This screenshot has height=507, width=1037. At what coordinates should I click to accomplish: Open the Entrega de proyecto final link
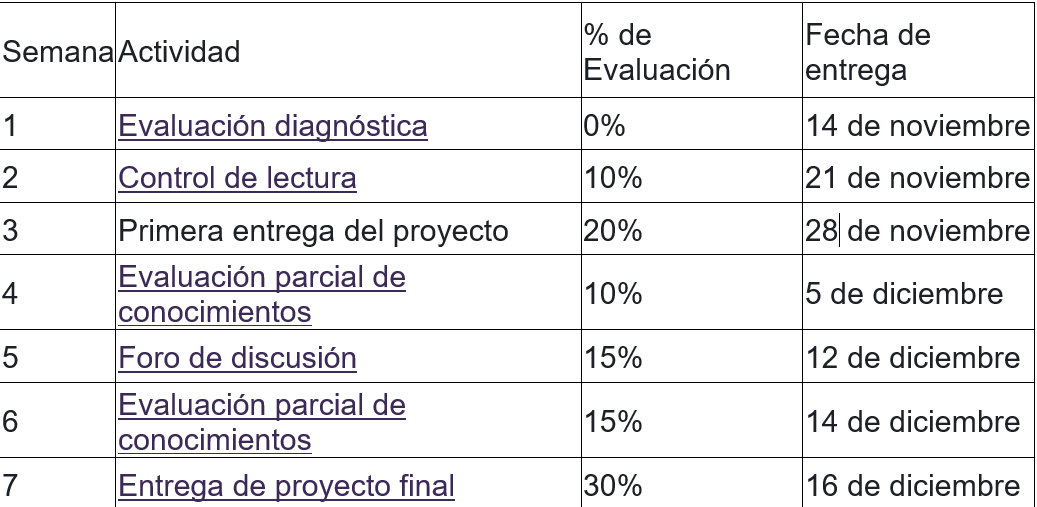[x=286, y=486]
